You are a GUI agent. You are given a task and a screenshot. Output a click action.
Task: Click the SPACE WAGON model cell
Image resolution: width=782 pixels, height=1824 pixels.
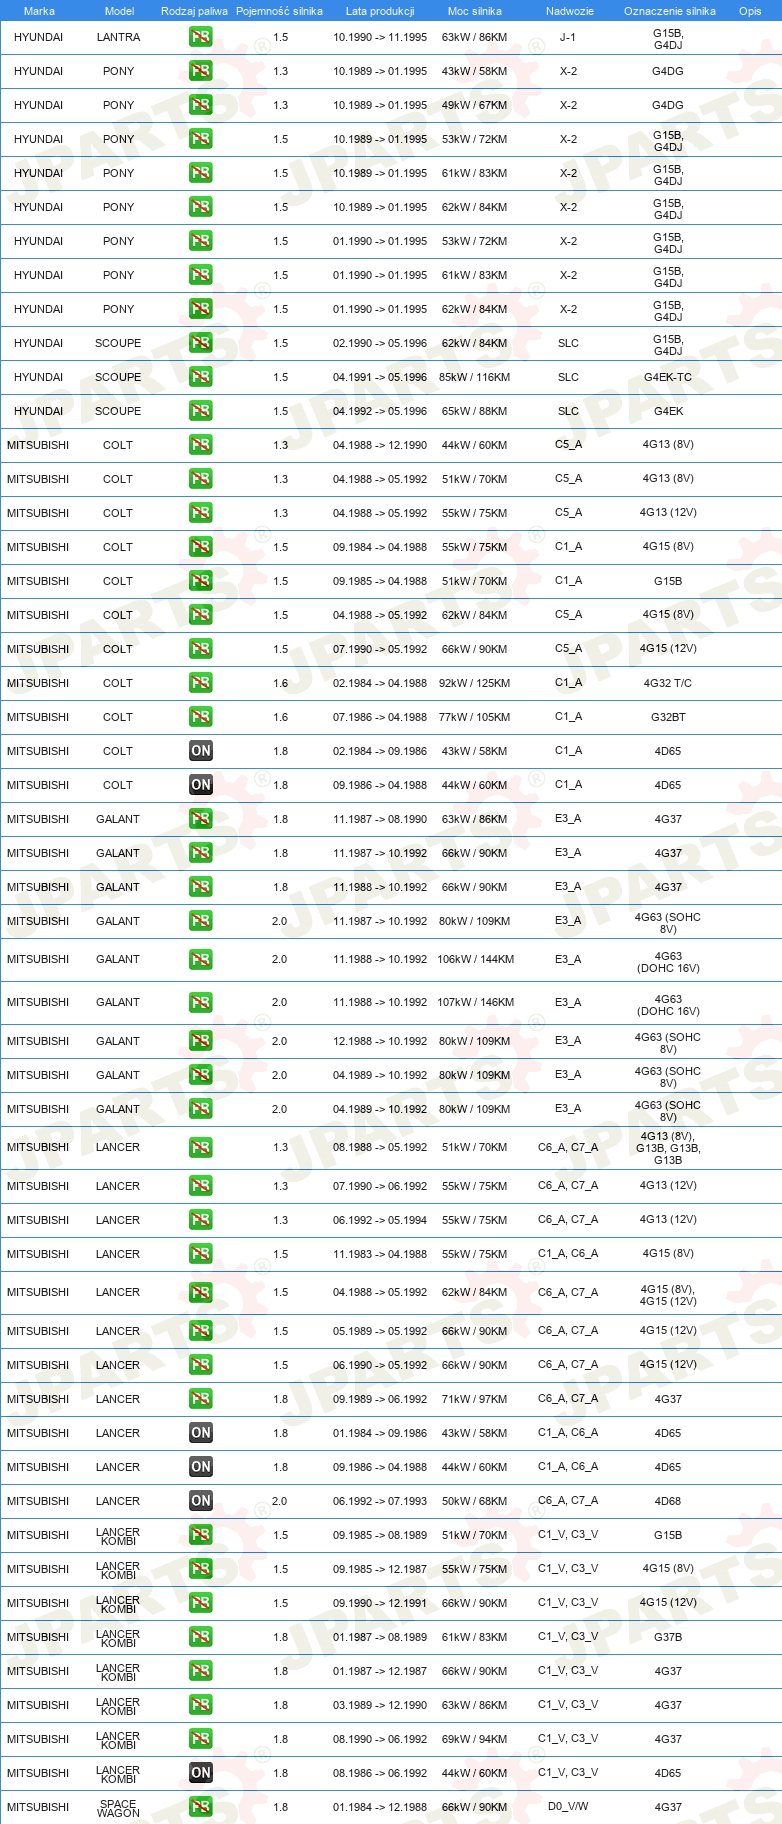click(118, 1807)
